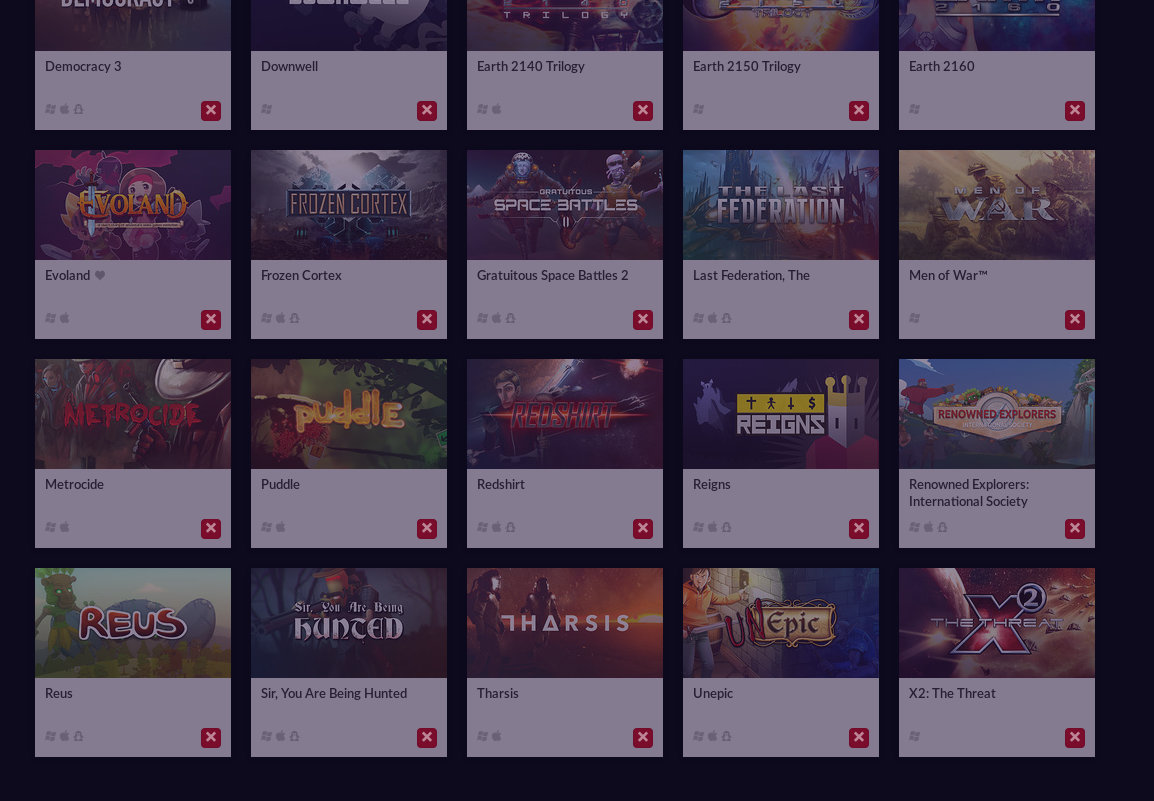
Task: Click the X2: The Threat title
Action: tap(952, 694)
